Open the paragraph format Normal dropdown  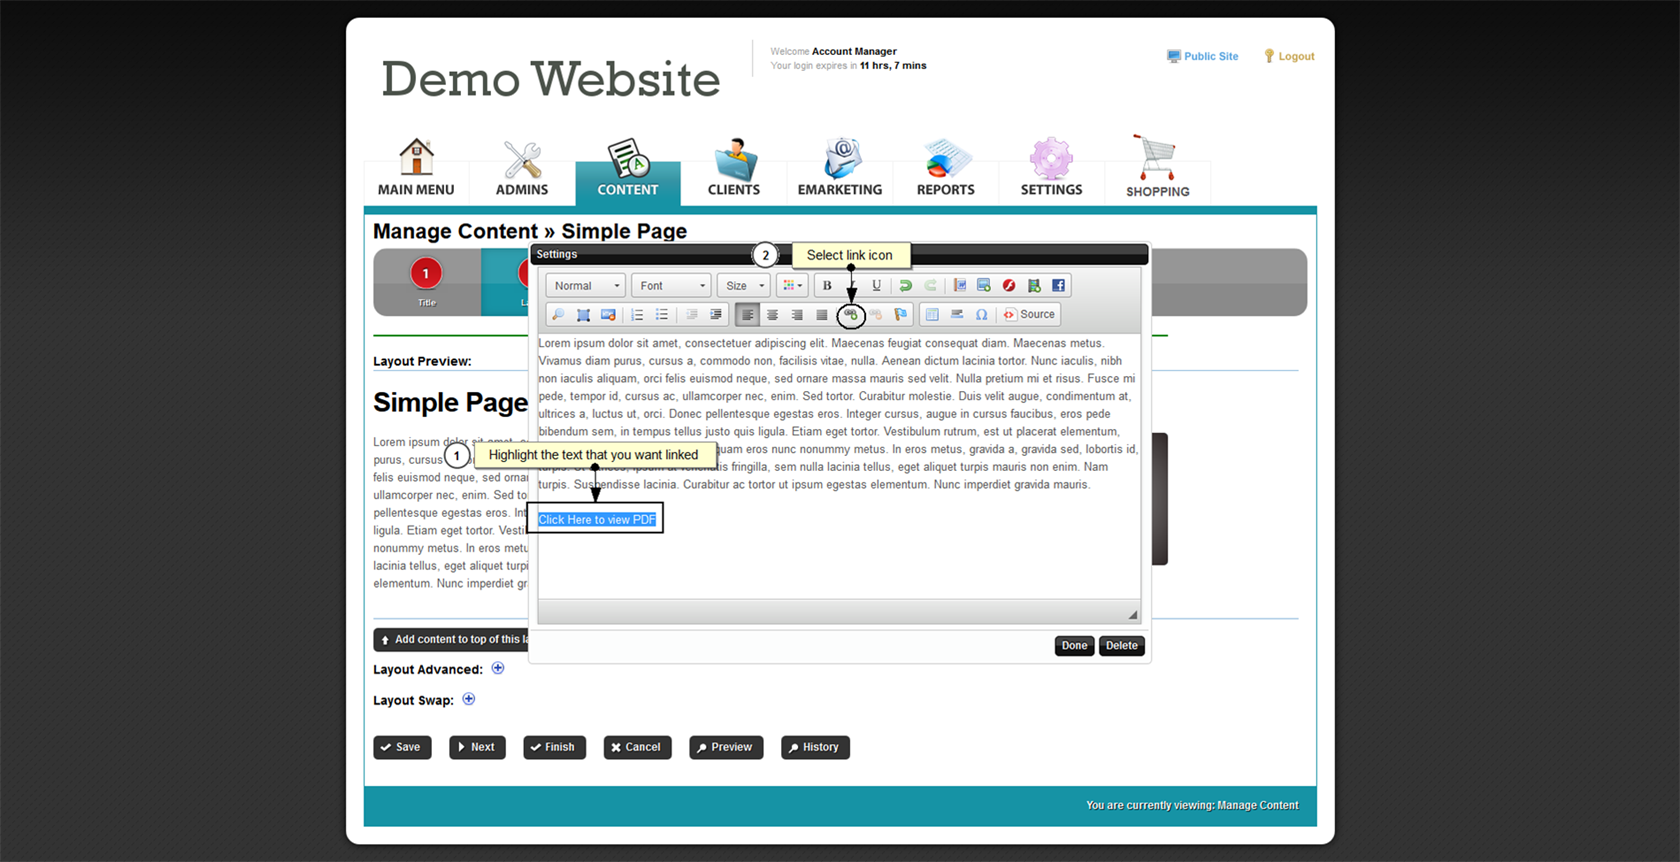coord(586,286)
